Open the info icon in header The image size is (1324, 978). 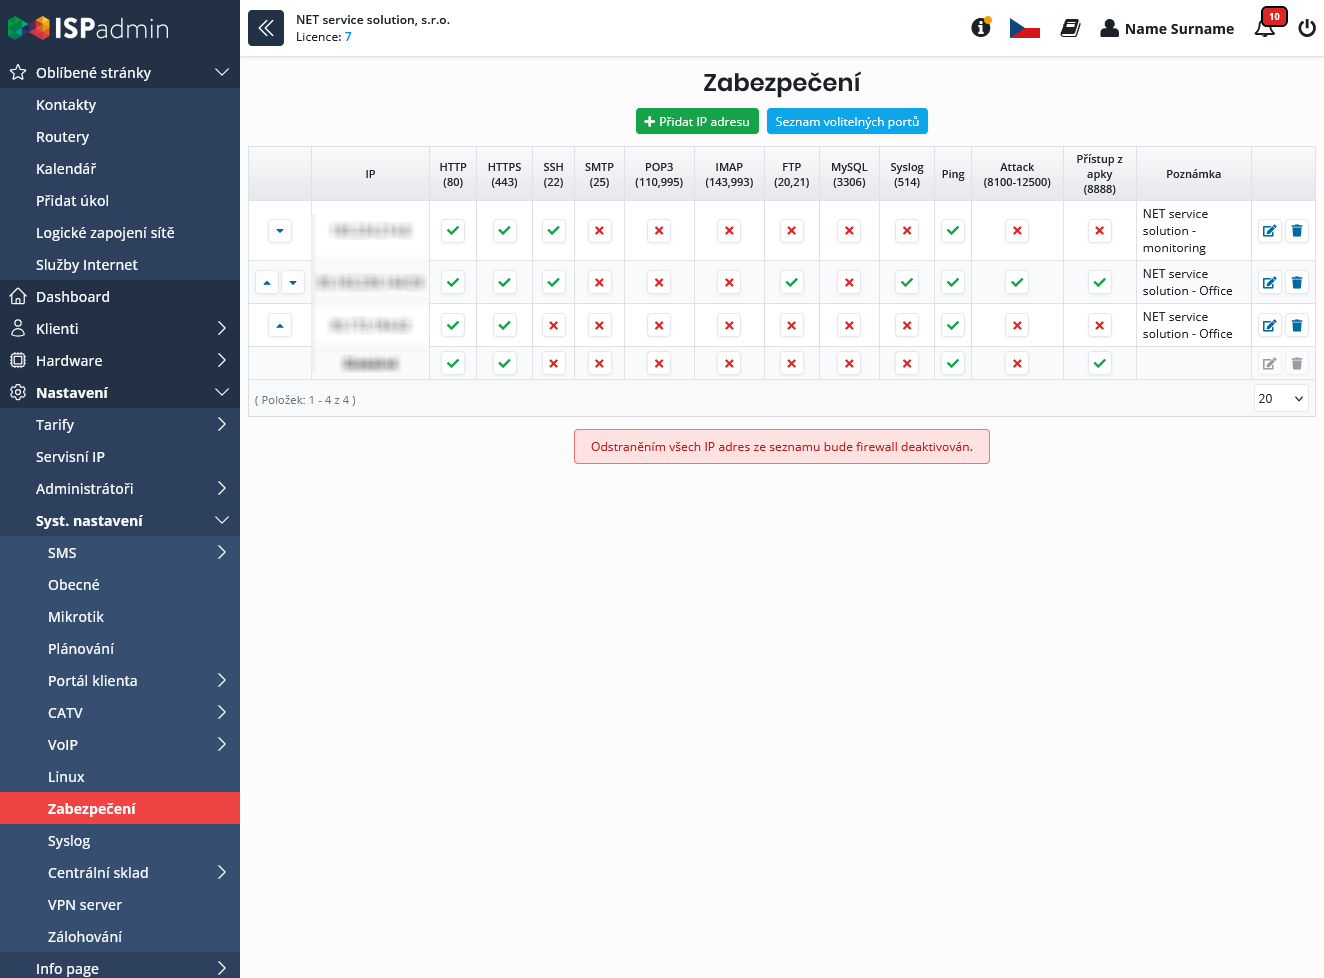[x=981, y=28]
